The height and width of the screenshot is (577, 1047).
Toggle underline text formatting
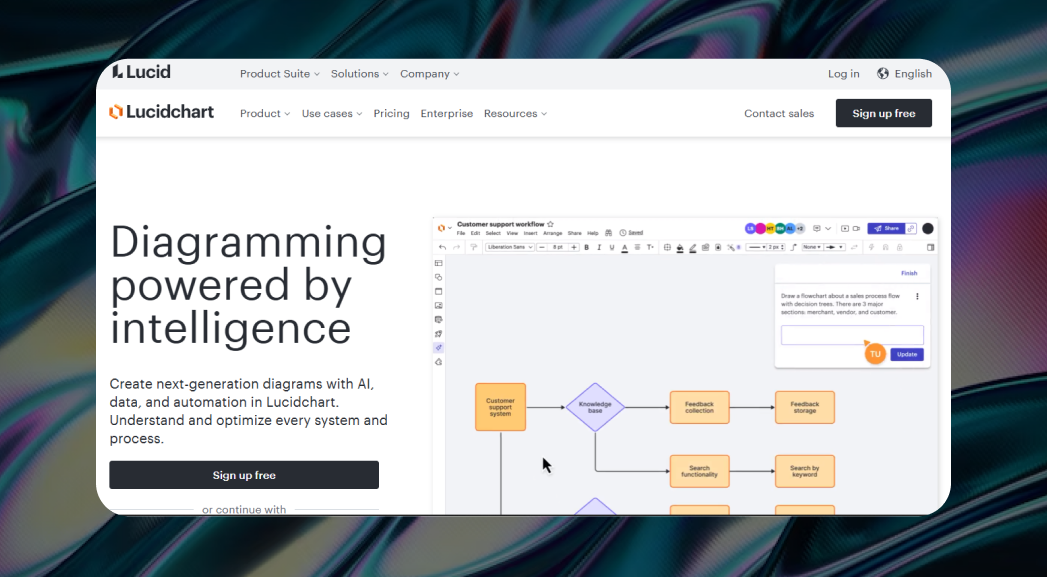point(612,247)
